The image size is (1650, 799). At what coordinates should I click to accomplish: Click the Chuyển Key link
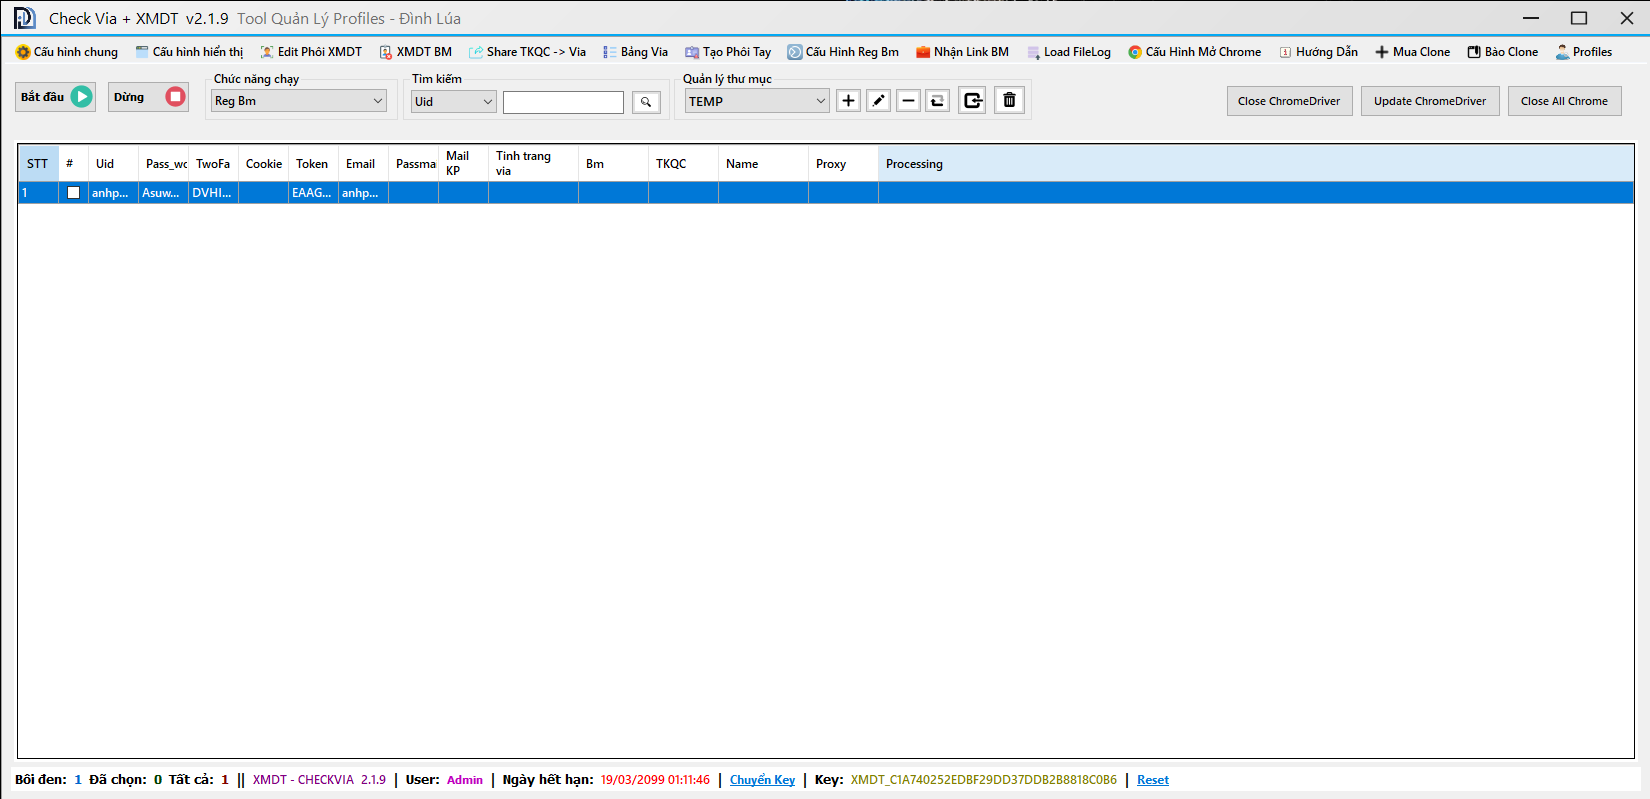762,780
